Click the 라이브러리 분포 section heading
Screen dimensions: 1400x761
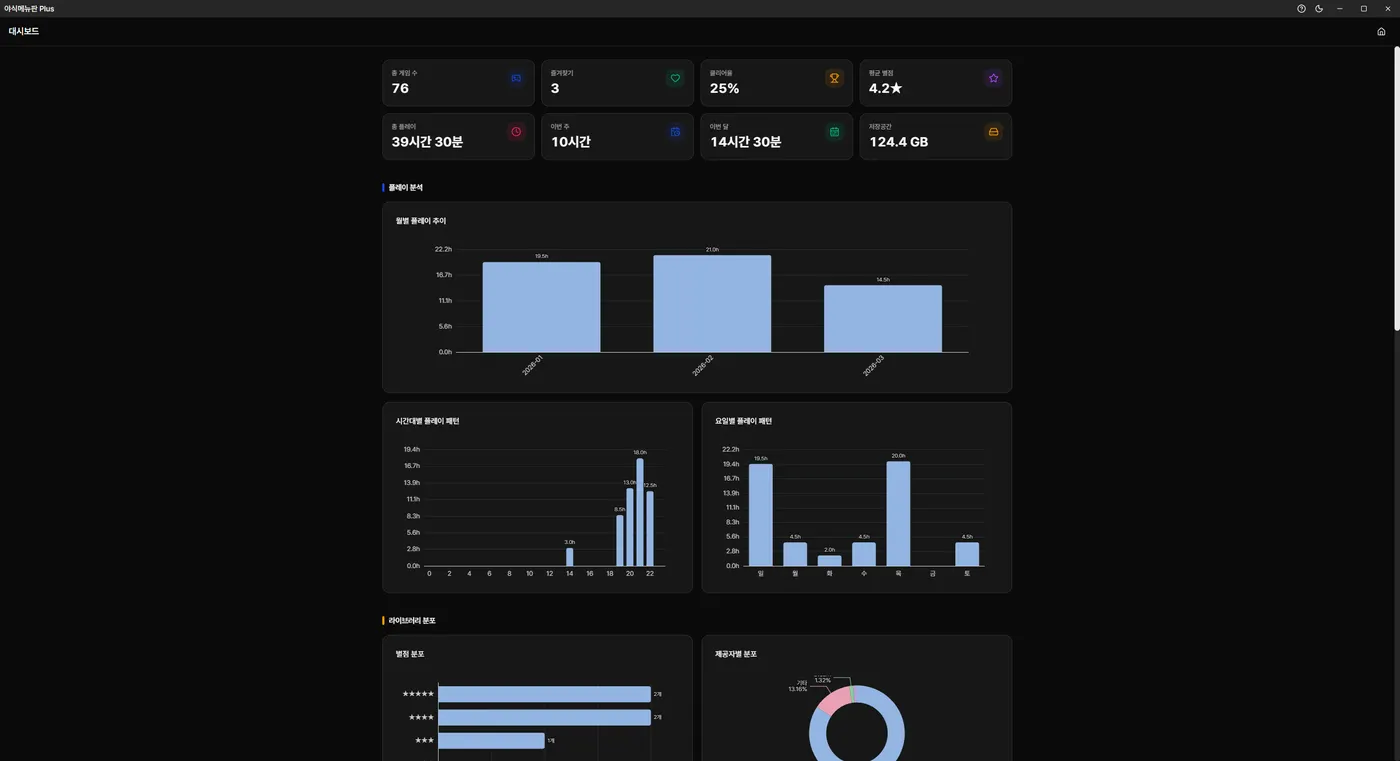tap(412, 621)
